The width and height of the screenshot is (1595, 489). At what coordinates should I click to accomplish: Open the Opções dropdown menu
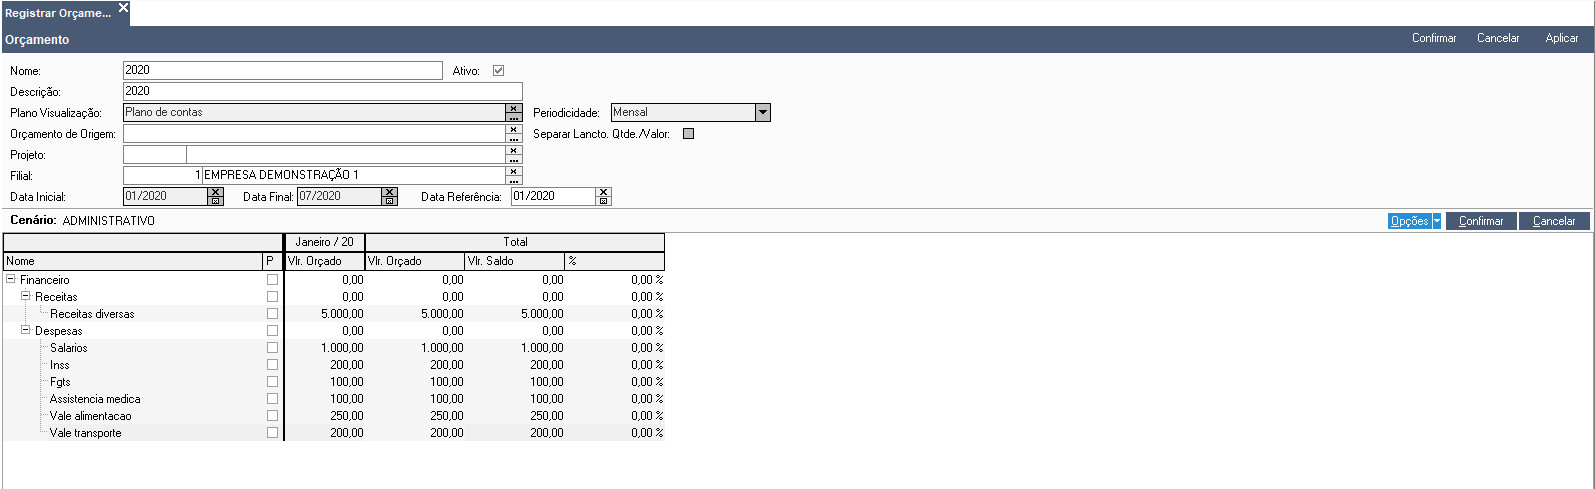coord(1436,221)
